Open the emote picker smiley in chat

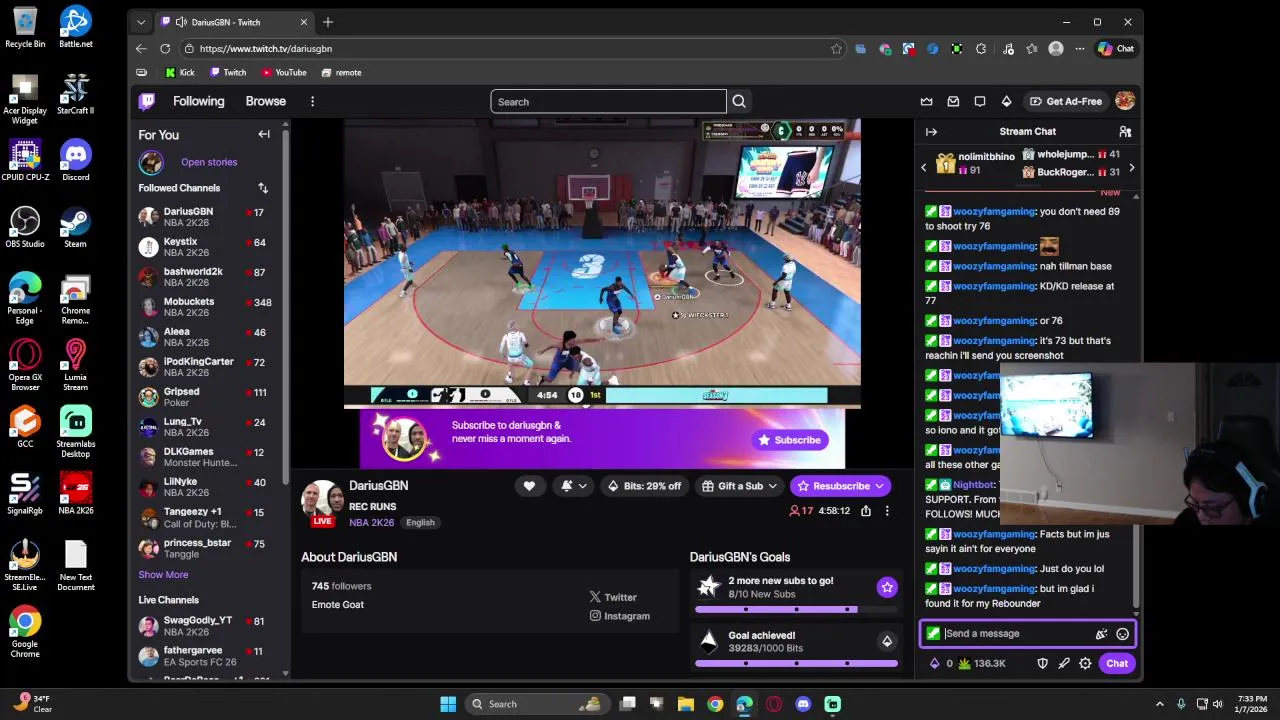1122,634
